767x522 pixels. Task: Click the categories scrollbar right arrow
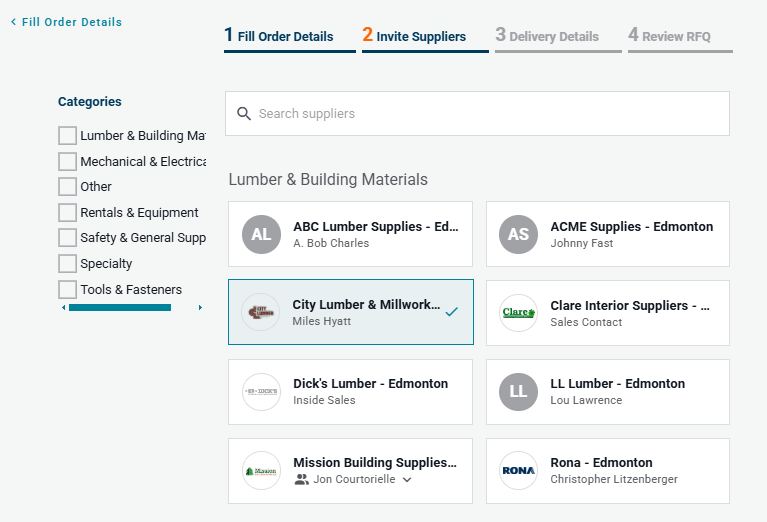pyautogui.click(x=200, y=307)
